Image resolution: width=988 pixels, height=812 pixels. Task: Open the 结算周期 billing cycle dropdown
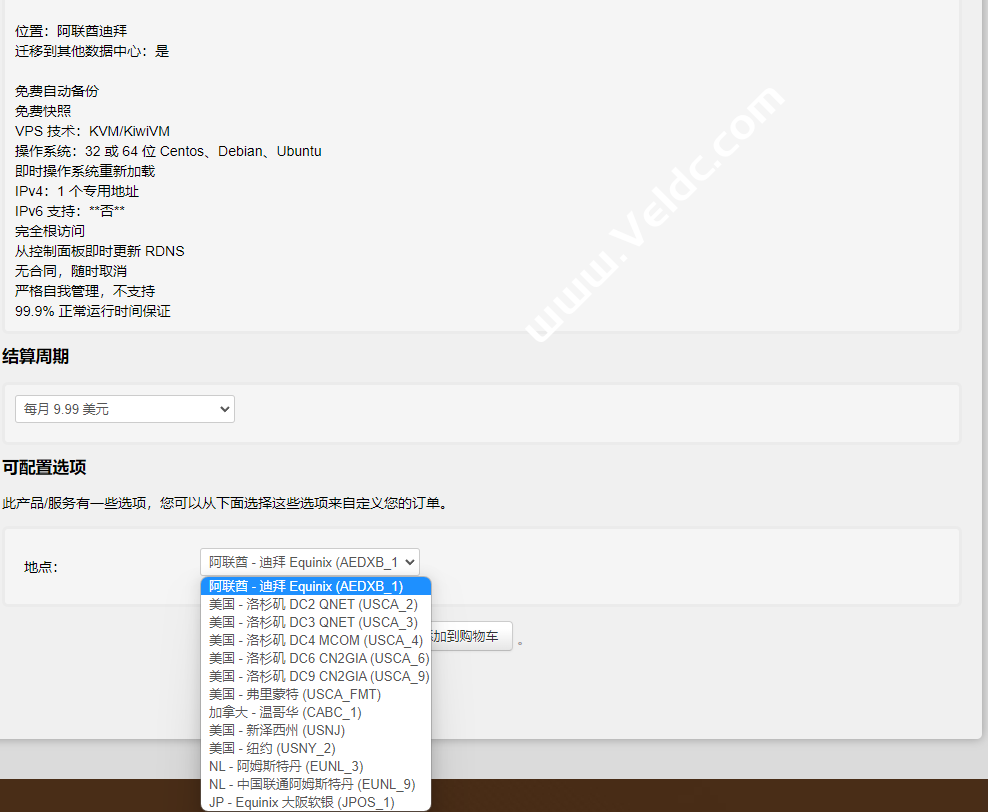(124, 409)
